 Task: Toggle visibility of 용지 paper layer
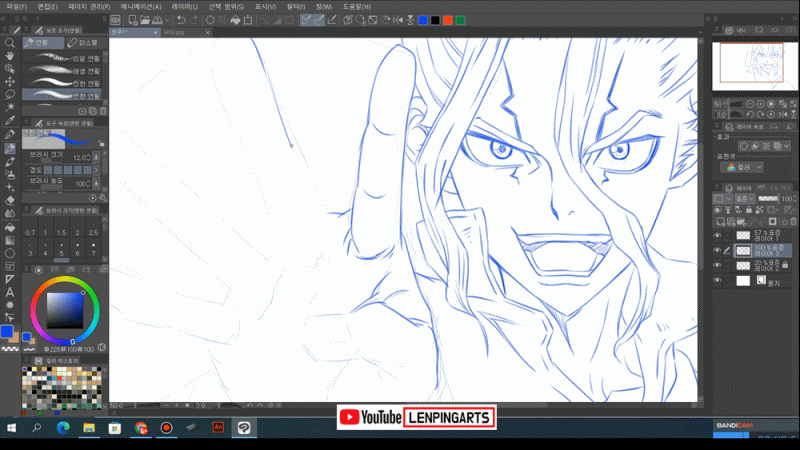tap(717, 281)
